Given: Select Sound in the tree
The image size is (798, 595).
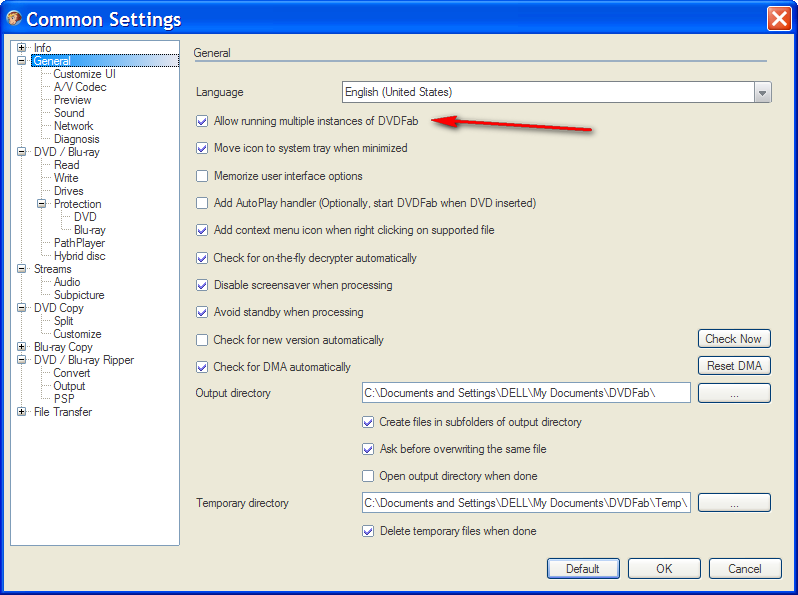Looking at the screenshot, I should pyautogui.click(x=69, y=113).
